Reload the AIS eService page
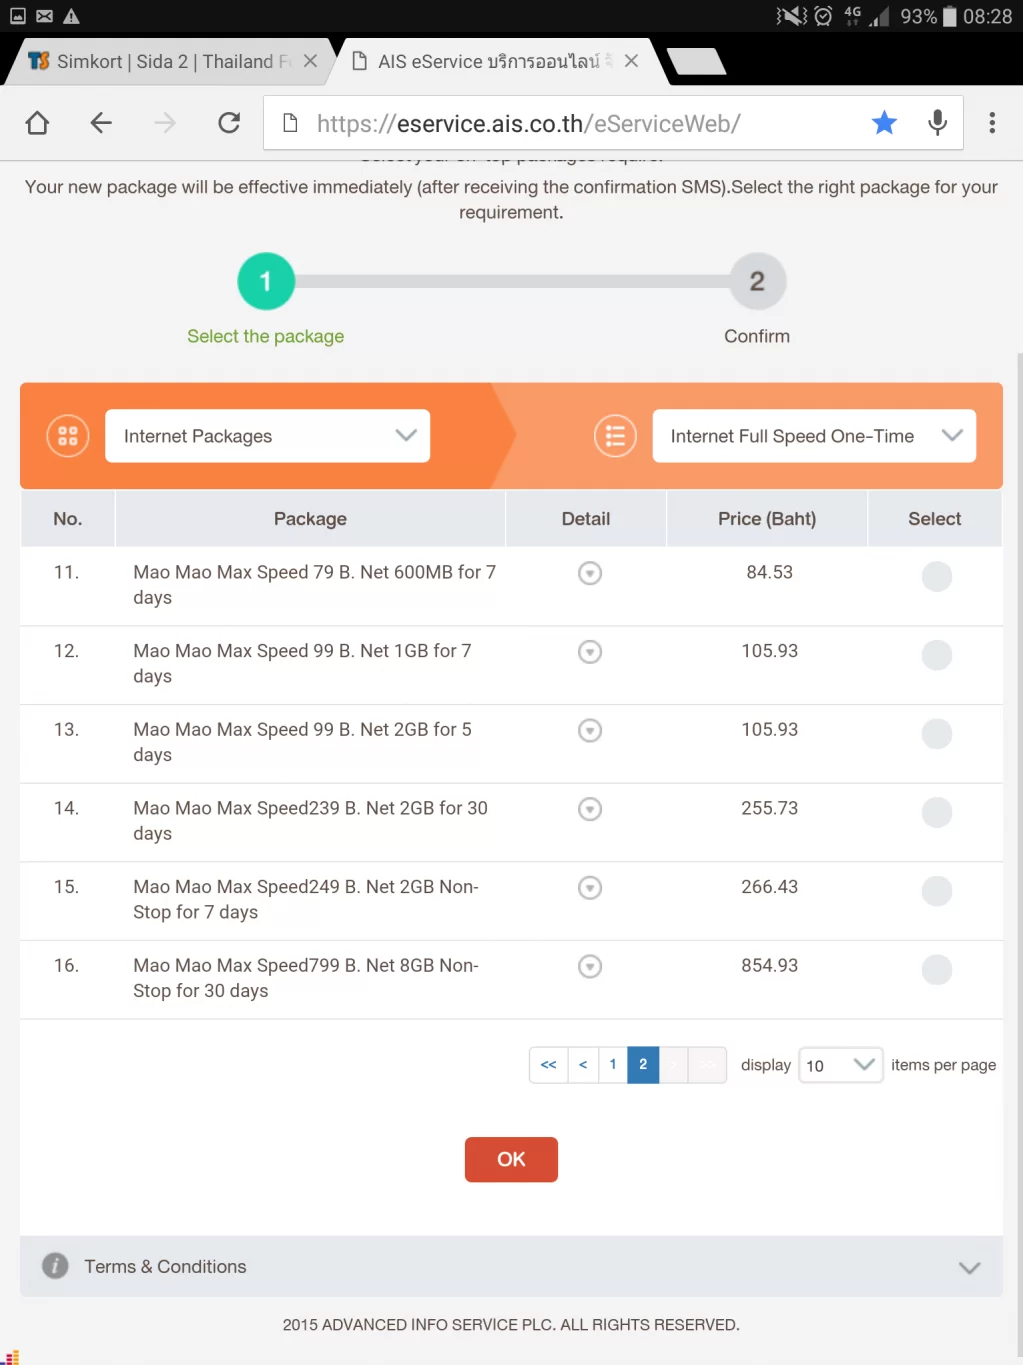This screenshot has height=1365, width=1023. 229,123
